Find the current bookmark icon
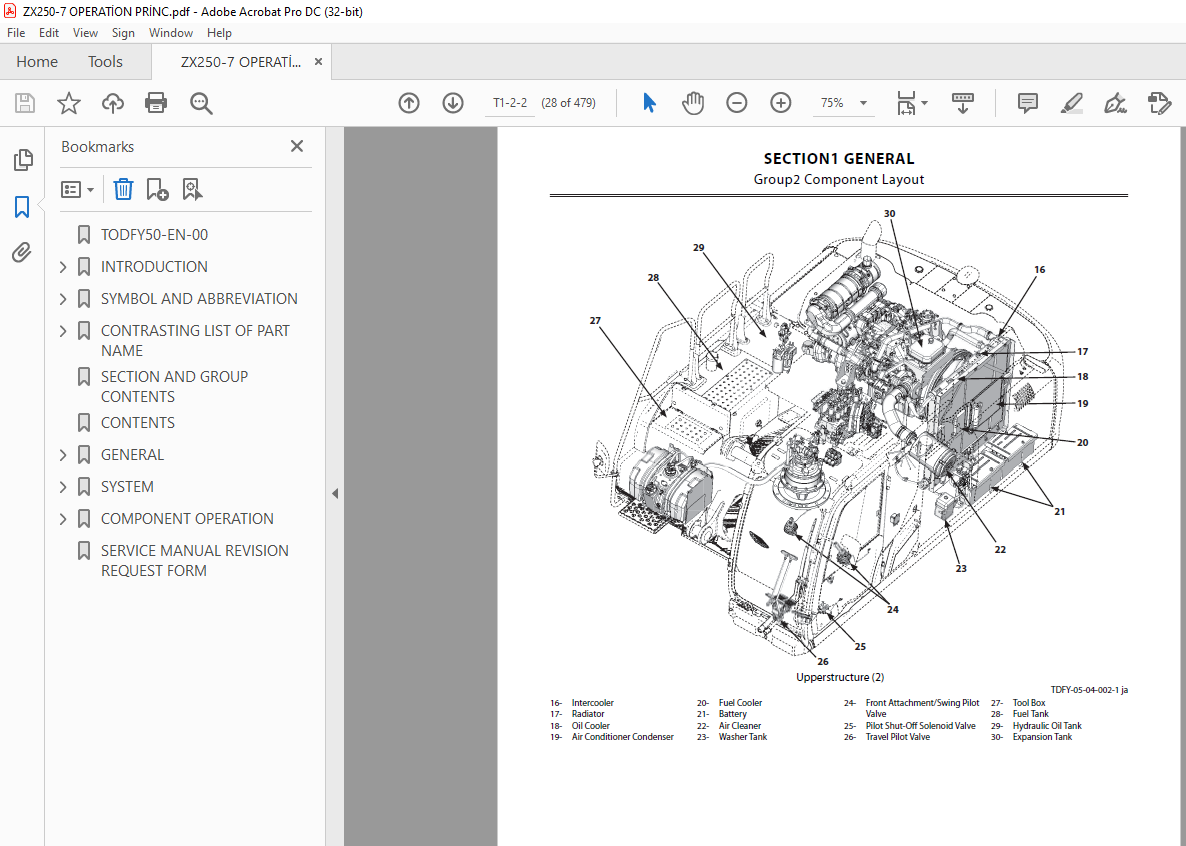 pyautogui.click(x=192, y=189)
